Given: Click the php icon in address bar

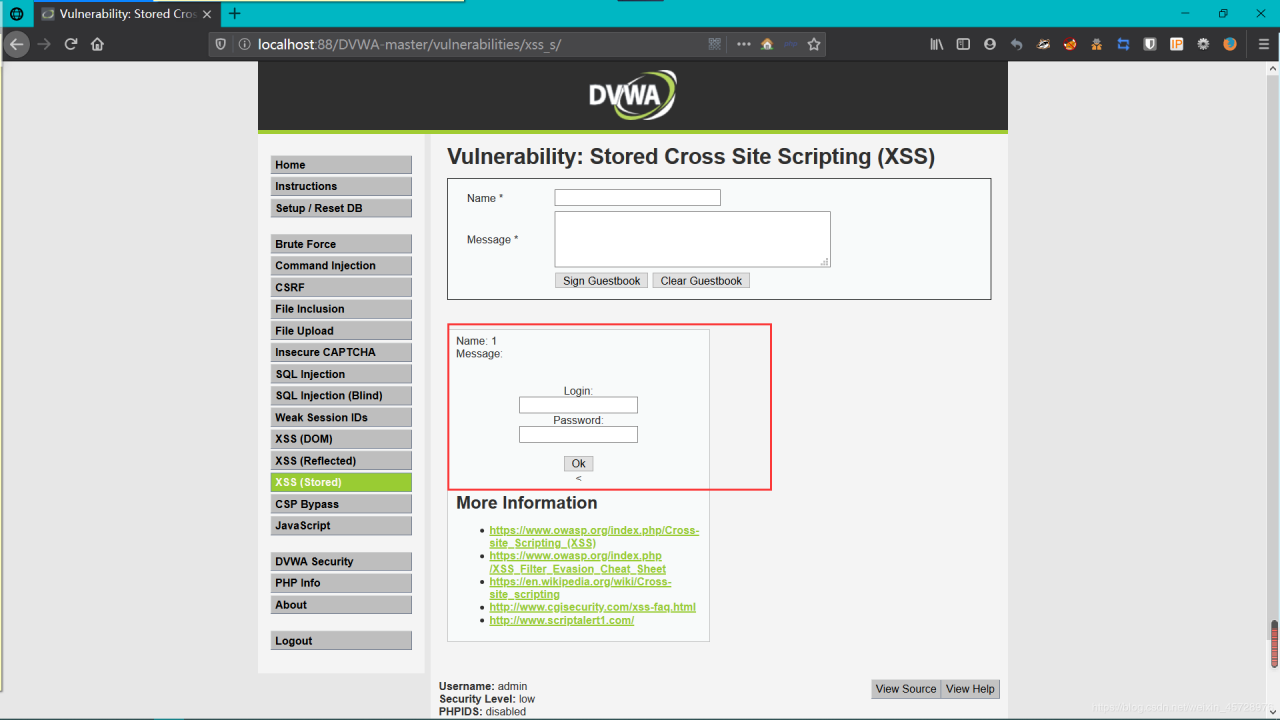Looking at the screenshot, I should (x=791, y=44).
